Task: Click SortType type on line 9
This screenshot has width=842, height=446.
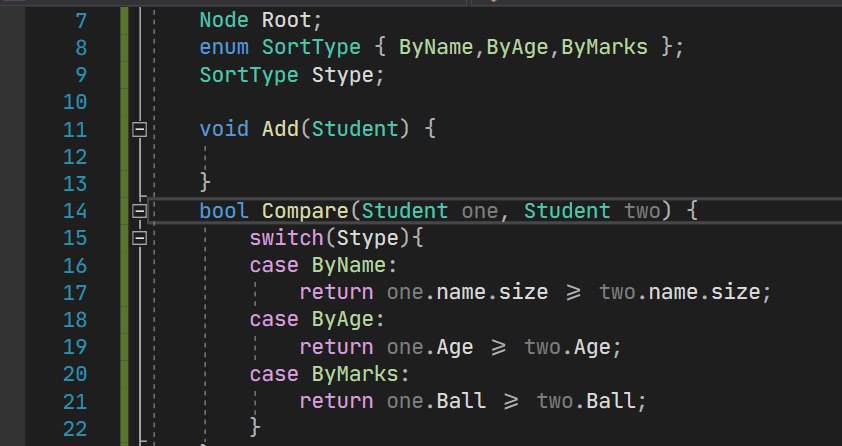Action: (x=249, y=75)
